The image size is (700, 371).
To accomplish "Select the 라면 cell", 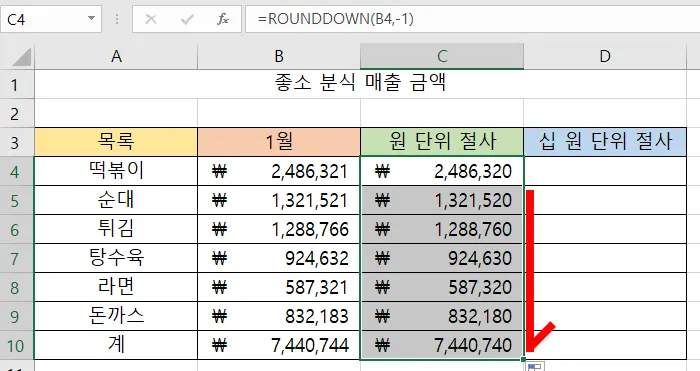I will pyautogui.click(x=116, y=288).
